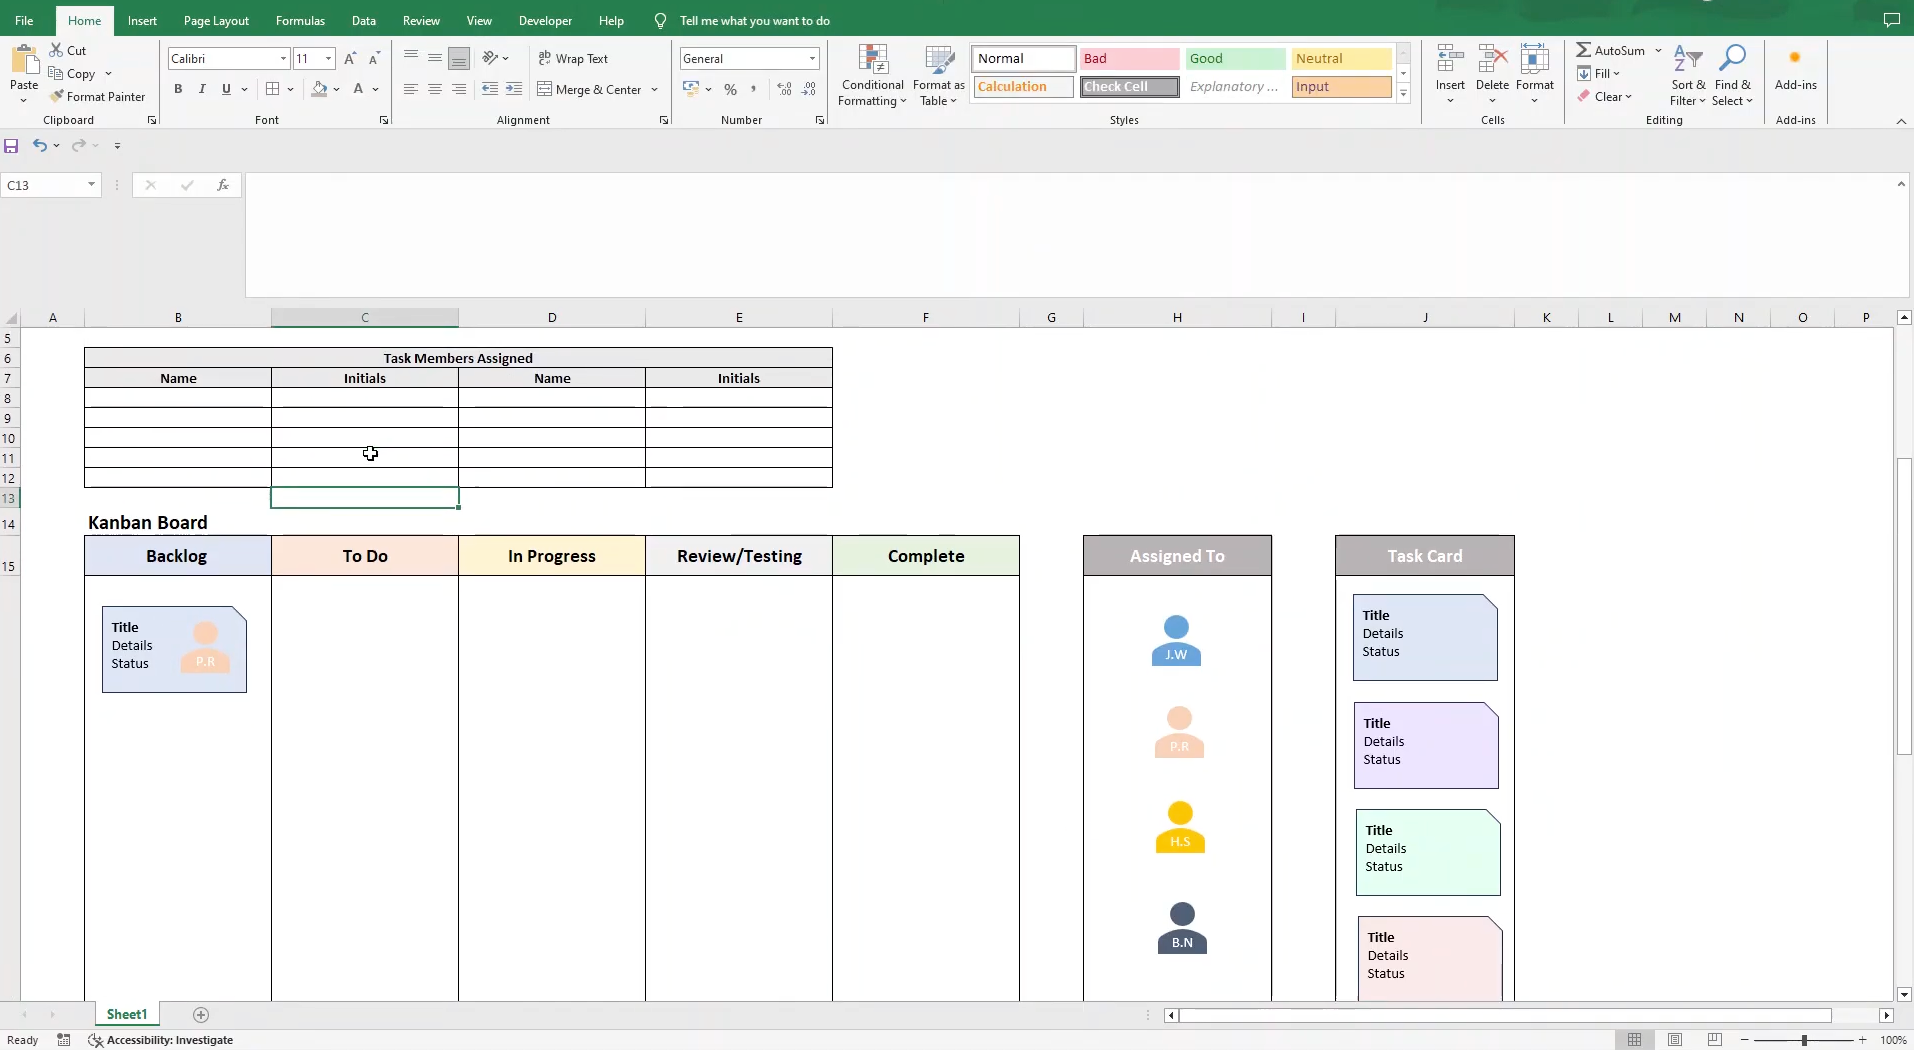
Task: Click the Format Painter brush icon
Action: coord(58,97)
